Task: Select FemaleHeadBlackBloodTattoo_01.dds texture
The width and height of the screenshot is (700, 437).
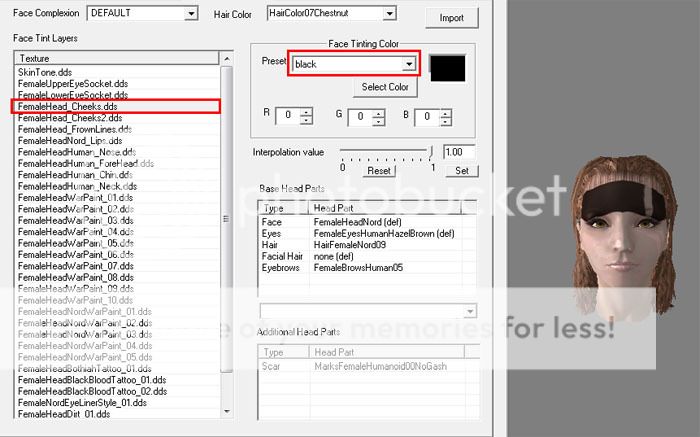Action: point(92,380)
